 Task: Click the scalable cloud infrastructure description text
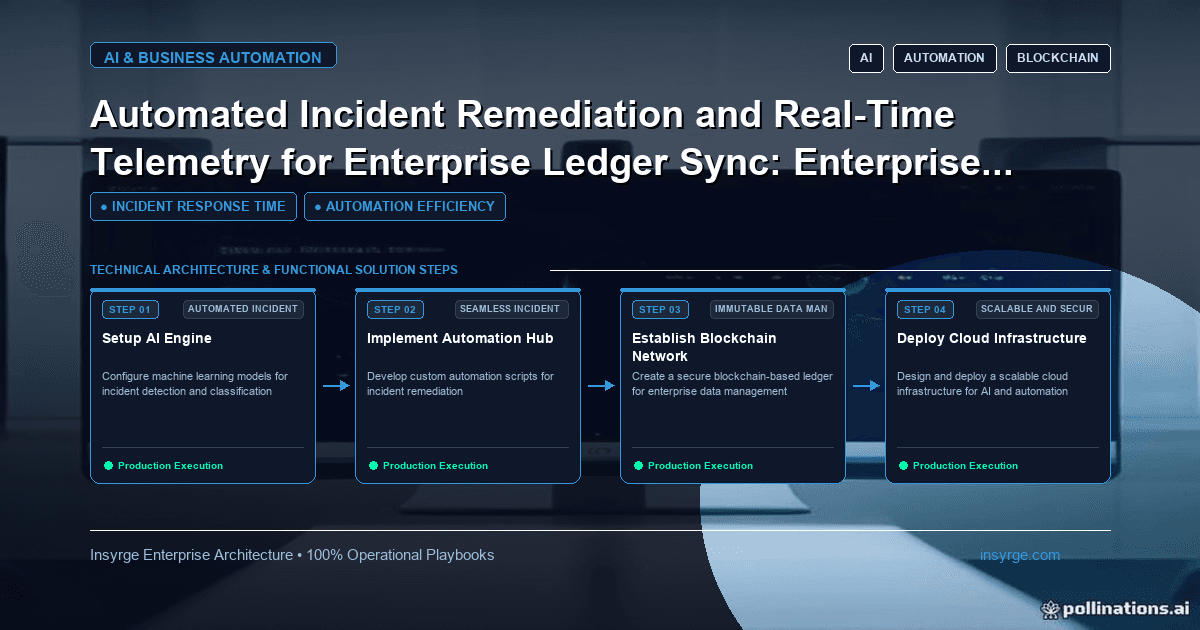pos(983,384)
